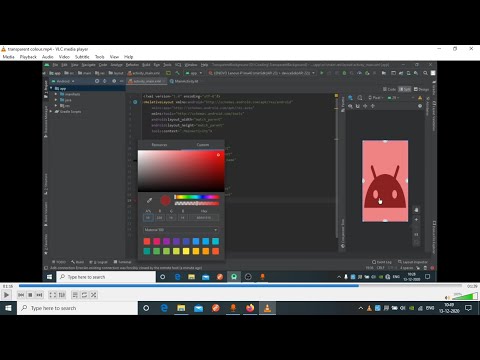
Task: Adjust the VLC volume slider
Action: click(465, 296)
